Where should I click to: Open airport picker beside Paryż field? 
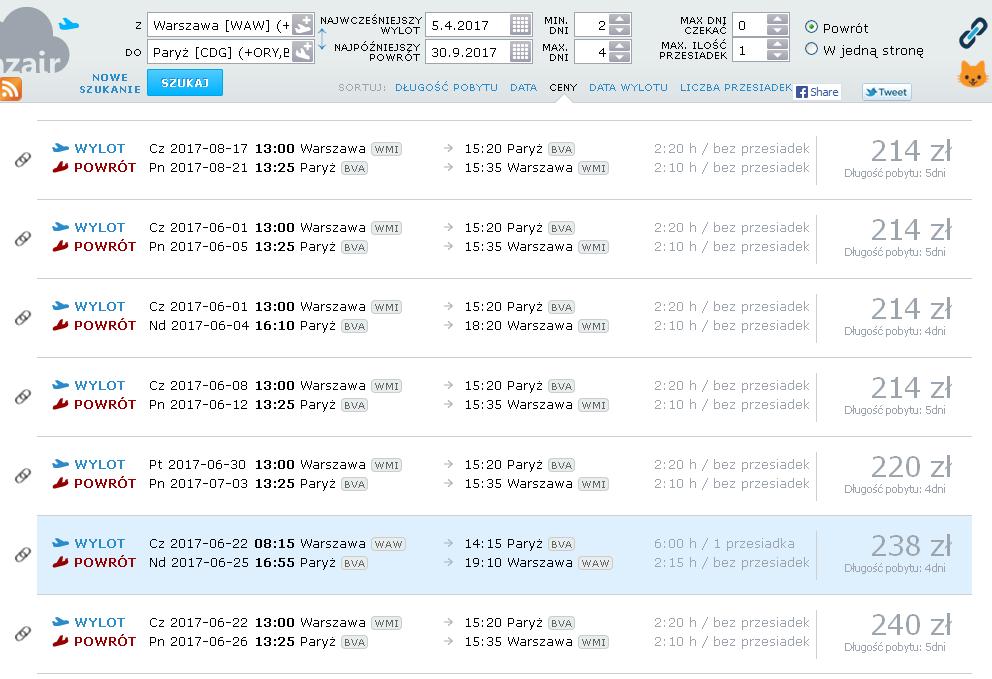[x=303, y=52]
